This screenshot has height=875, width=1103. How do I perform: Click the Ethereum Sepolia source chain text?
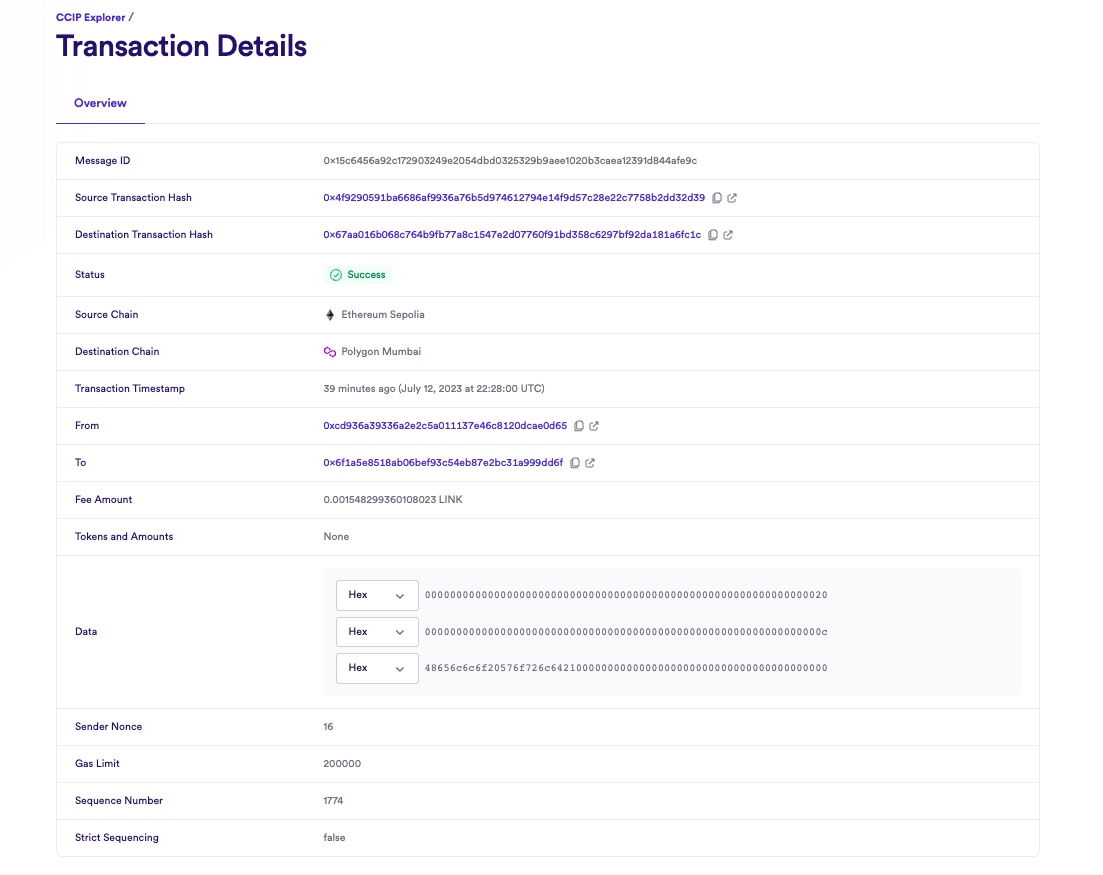pyautogui.click(x=383, y=314)
